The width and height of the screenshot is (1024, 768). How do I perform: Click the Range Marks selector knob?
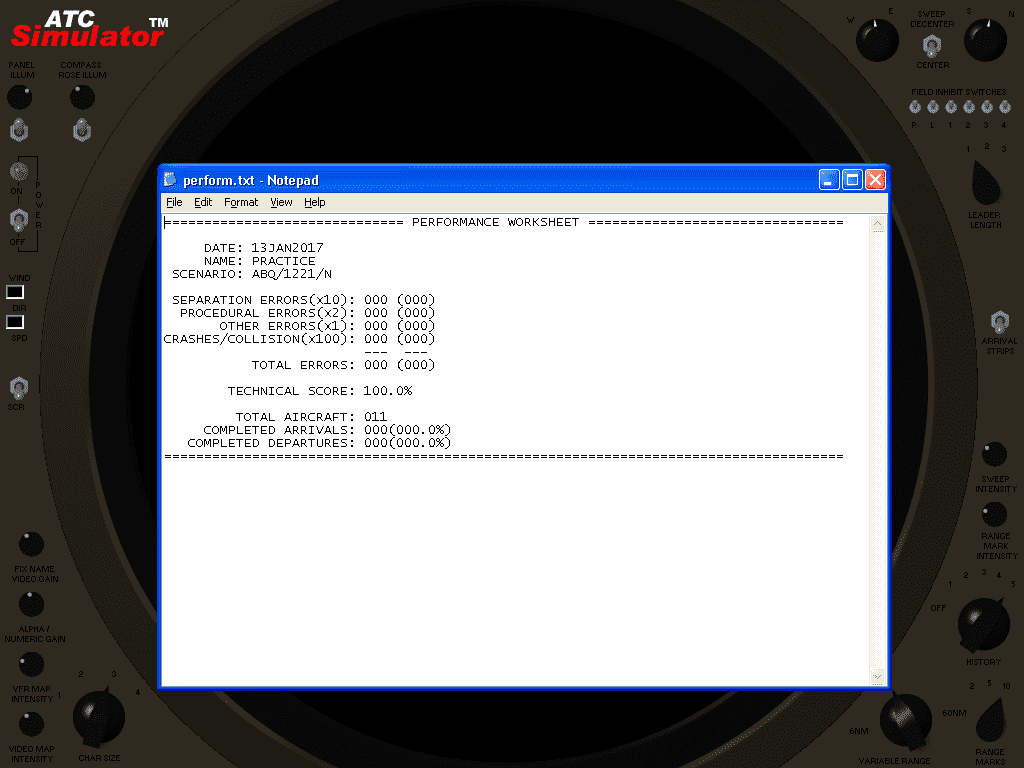coord(990,719)
